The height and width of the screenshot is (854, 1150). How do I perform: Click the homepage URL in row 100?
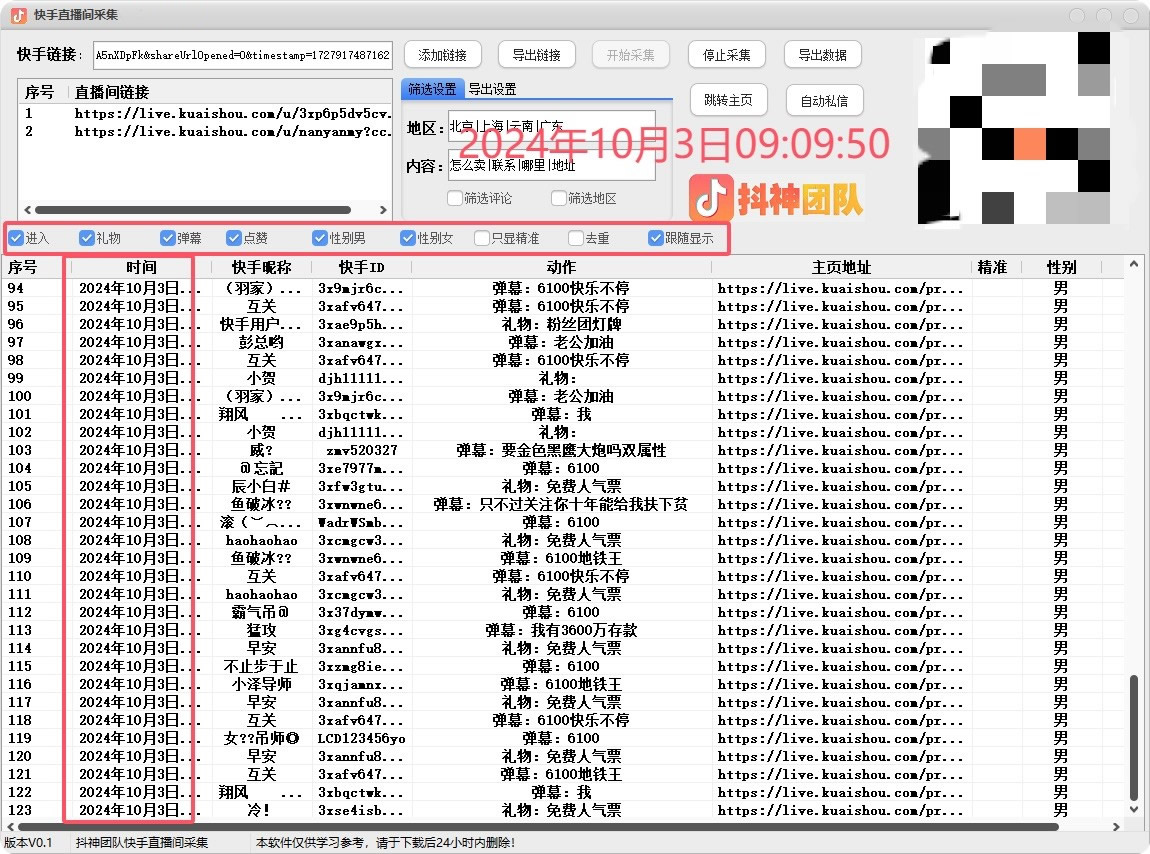[840, 397]
